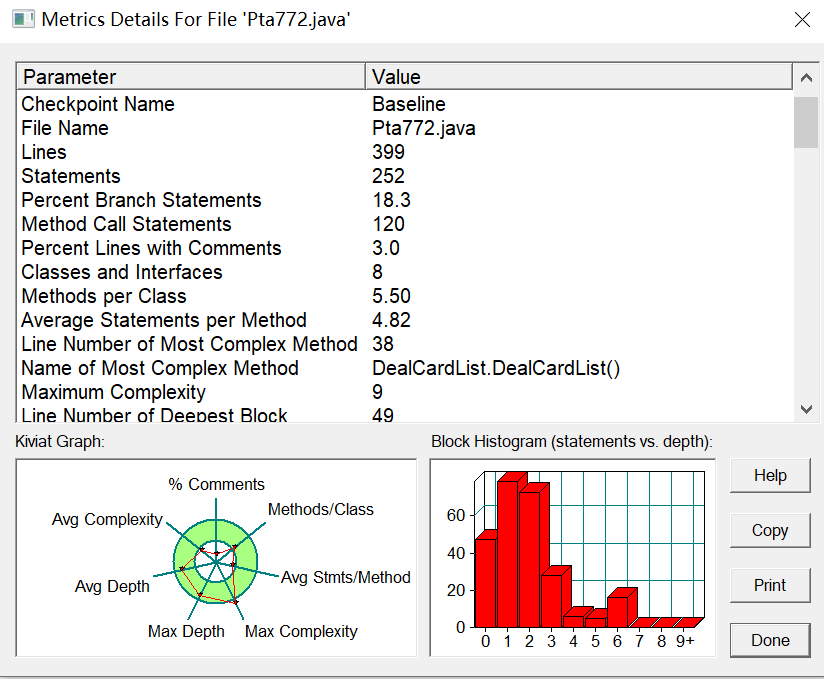
Task: Click the value Pta772.java
Action: point(424,128)
